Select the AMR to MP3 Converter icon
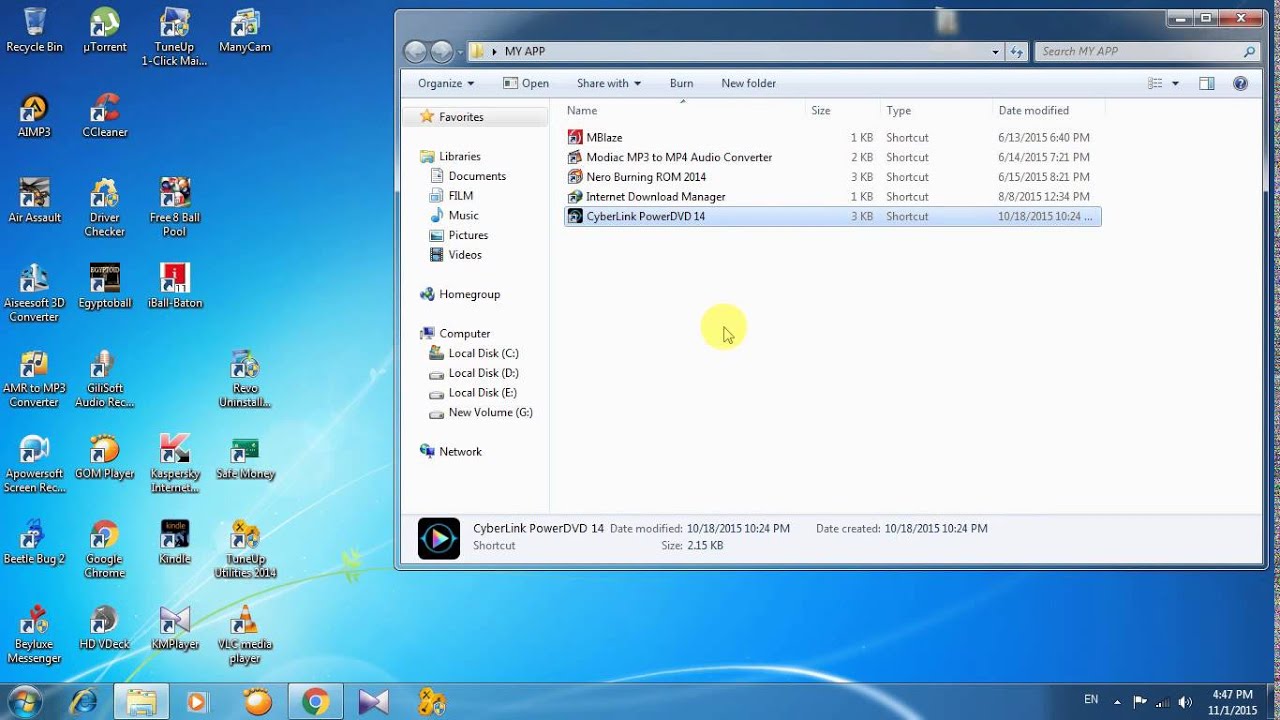 point(34,379)
